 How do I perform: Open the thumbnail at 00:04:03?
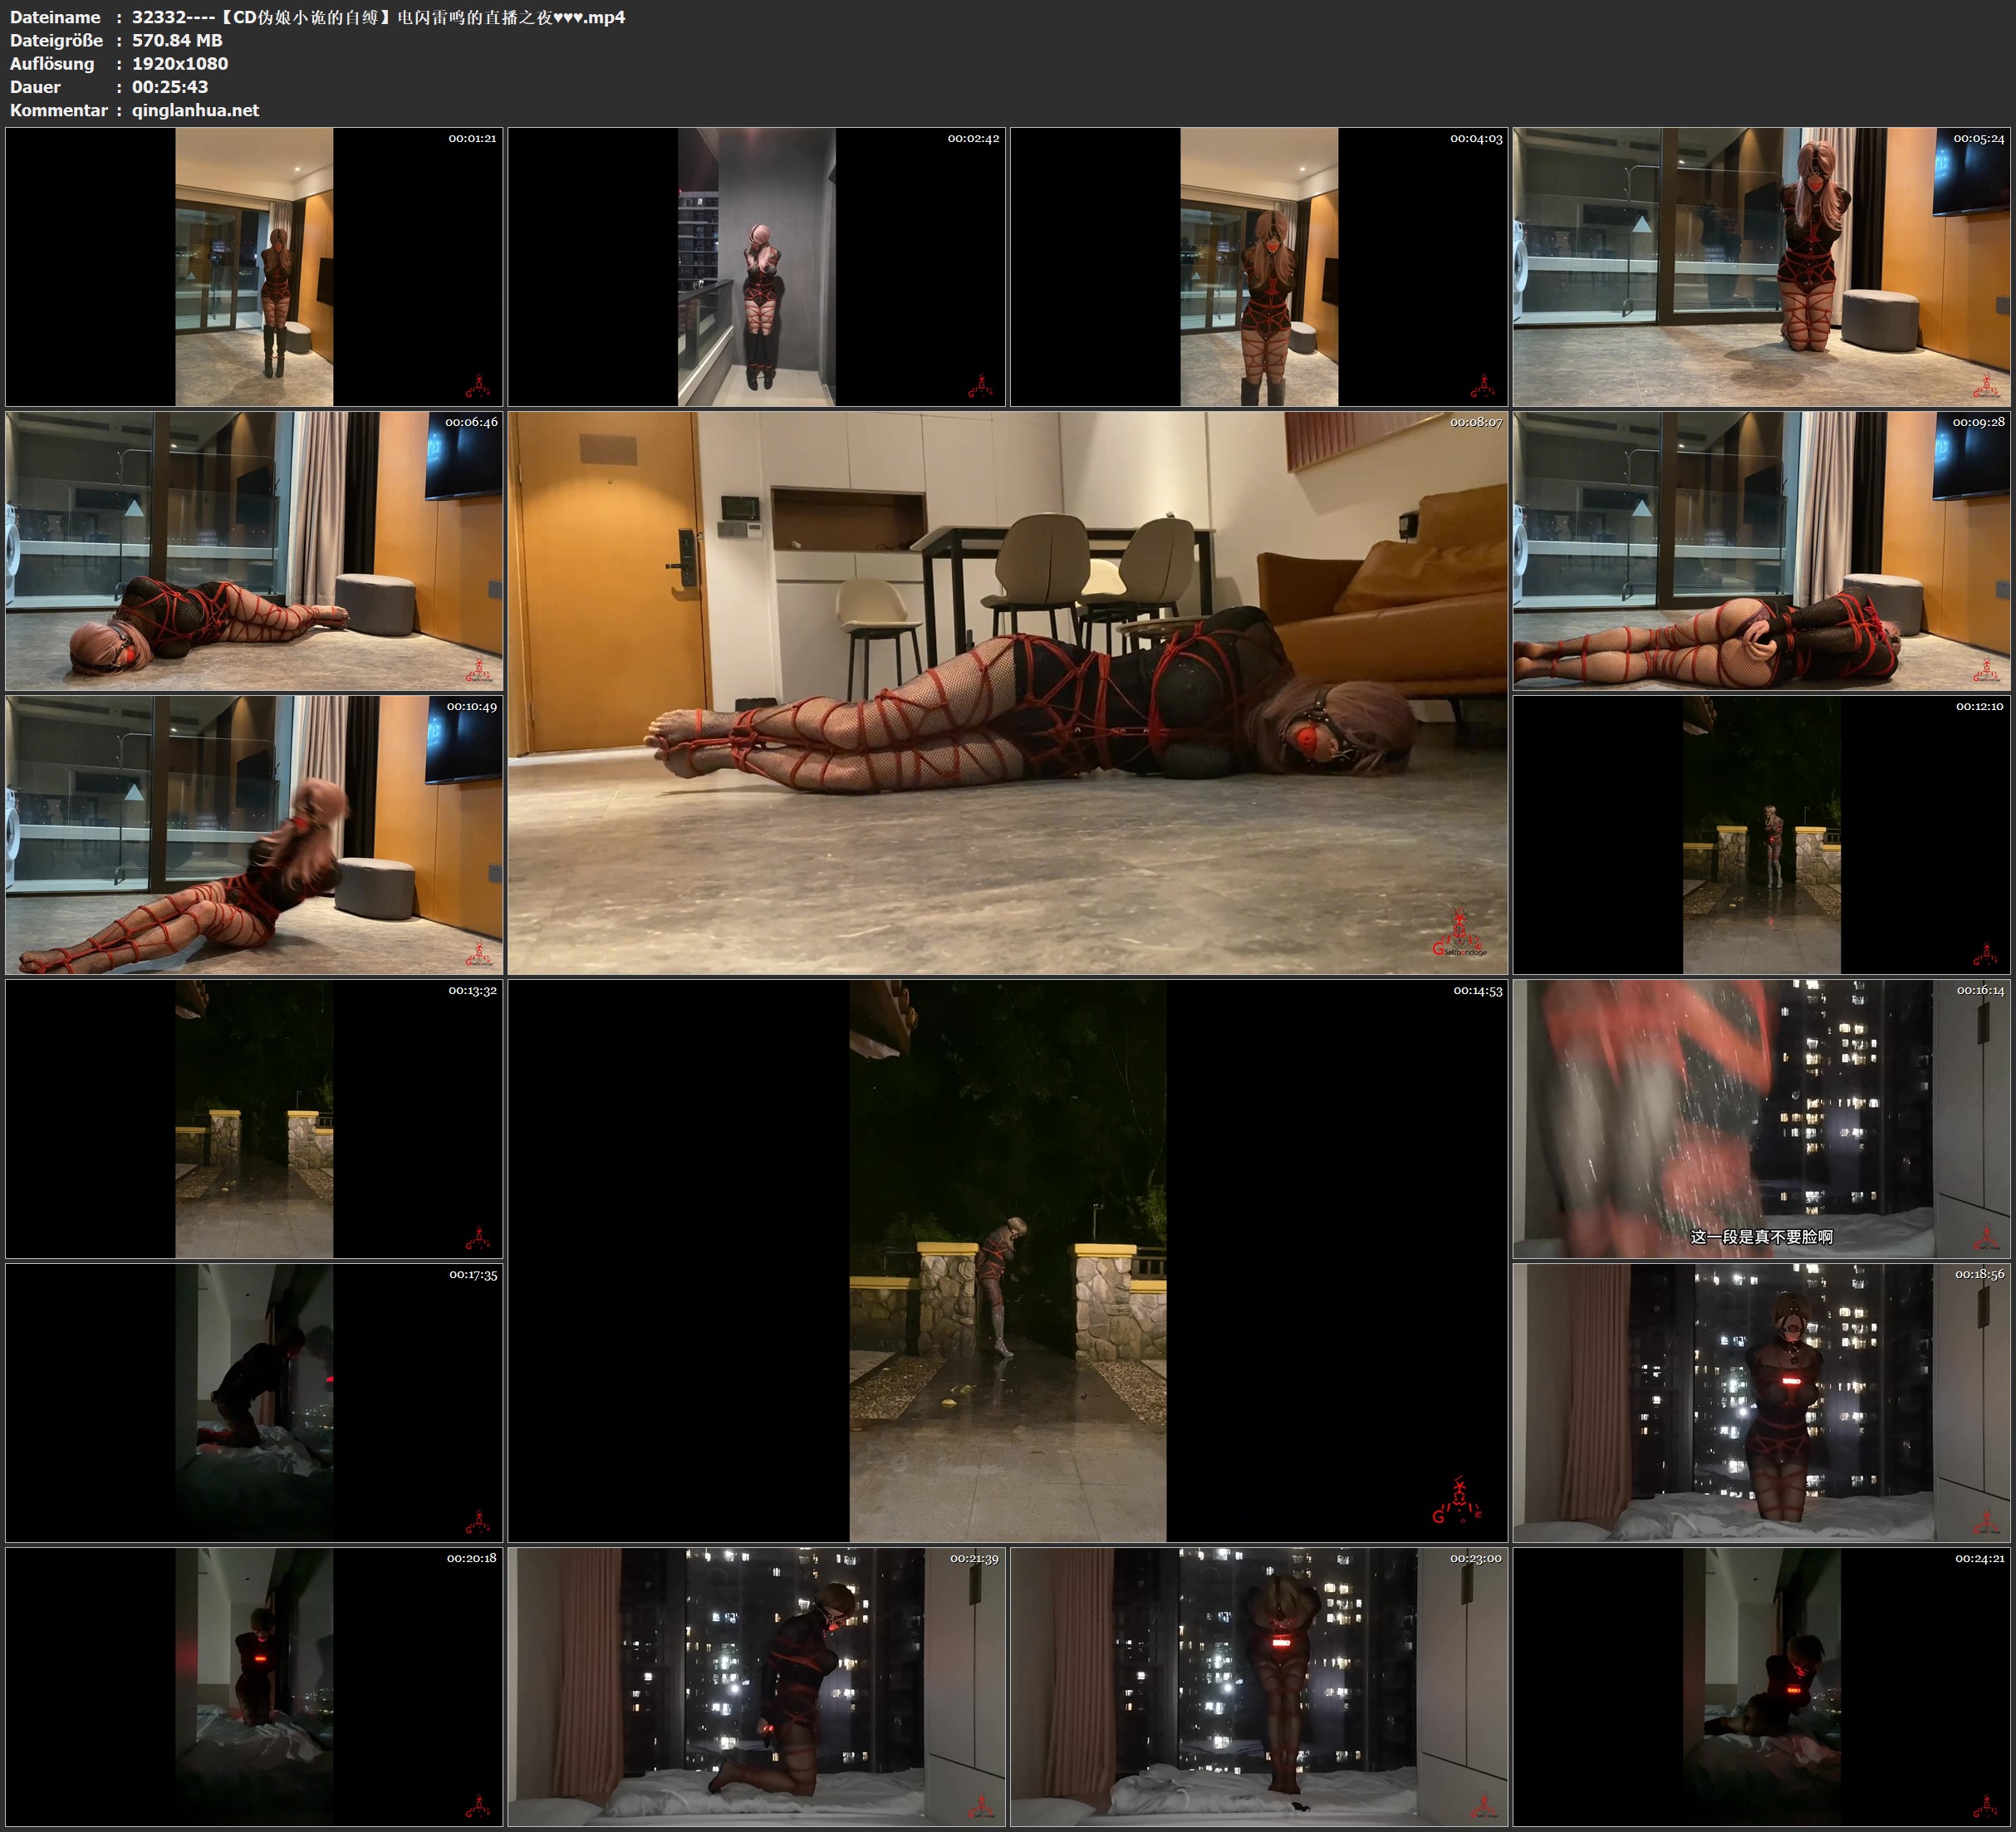(1258, 266)
